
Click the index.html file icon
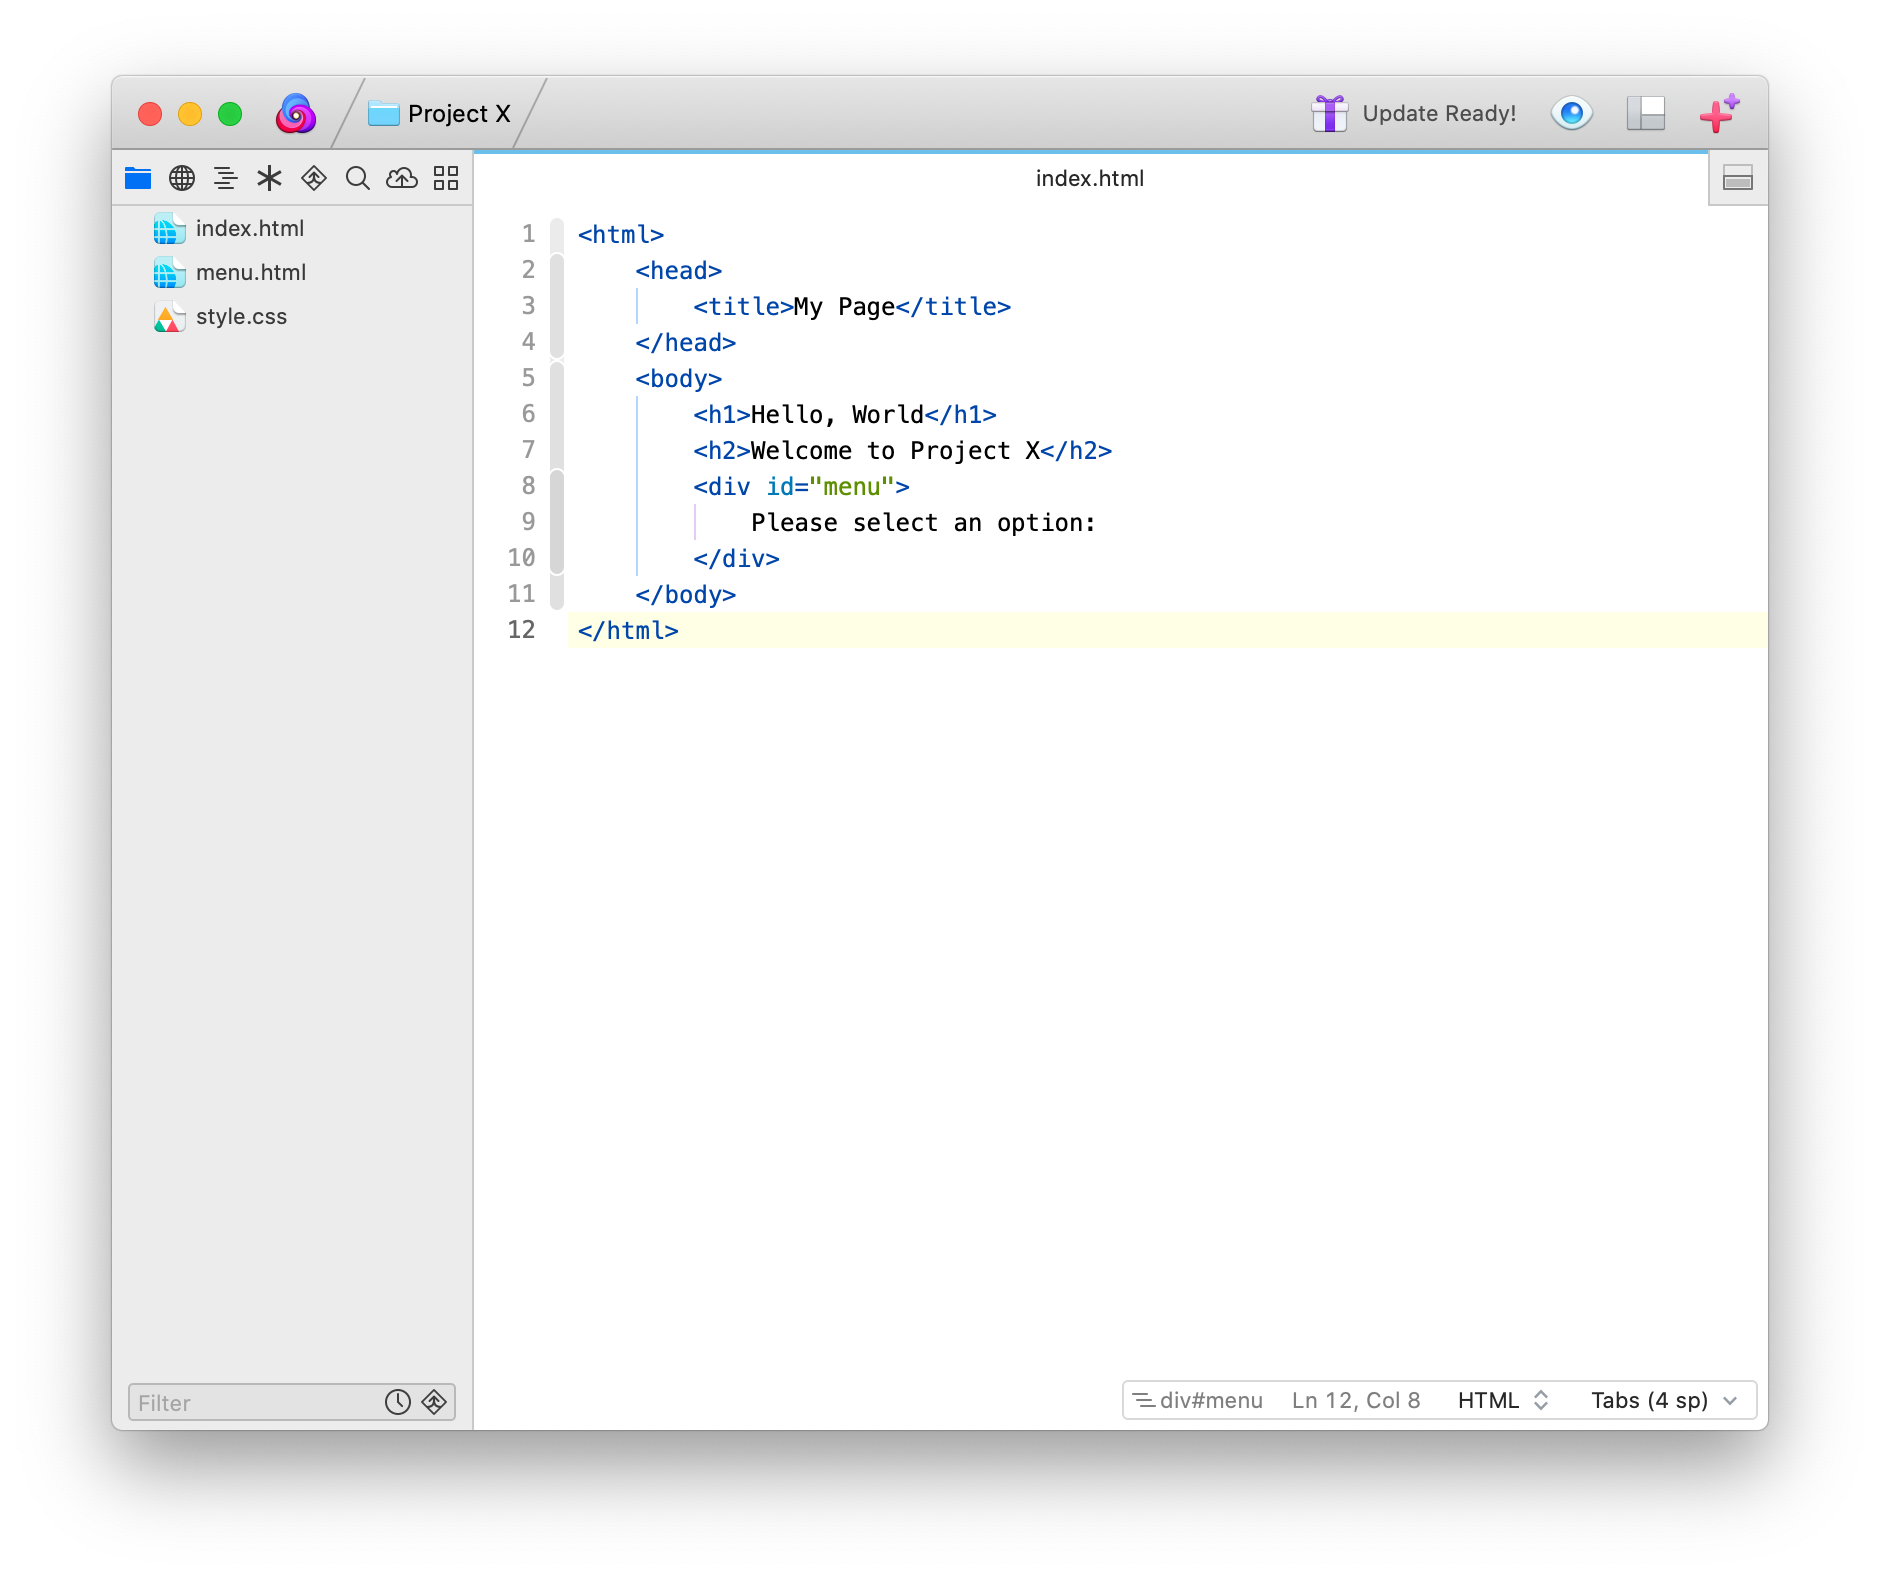pos(169,228)
